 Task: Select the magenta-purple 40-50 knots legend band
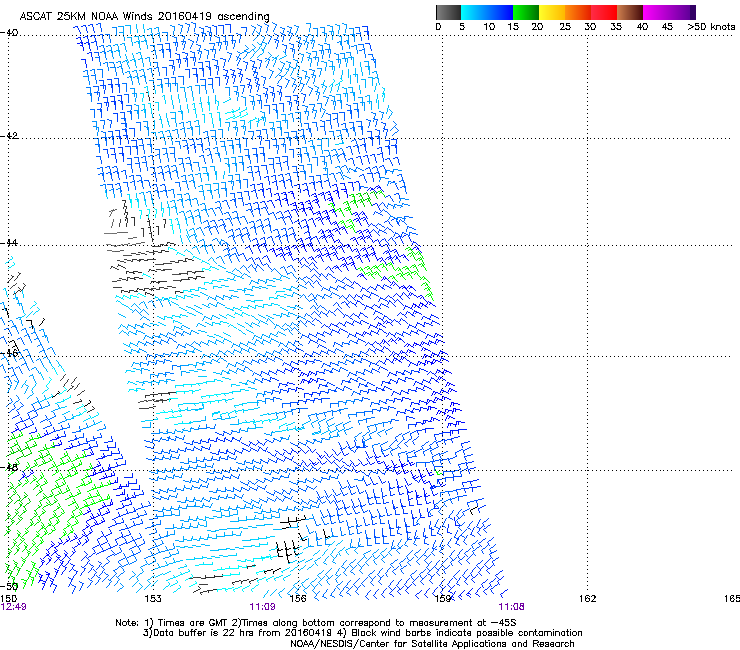pyautogui.click(x=669, y=12)
